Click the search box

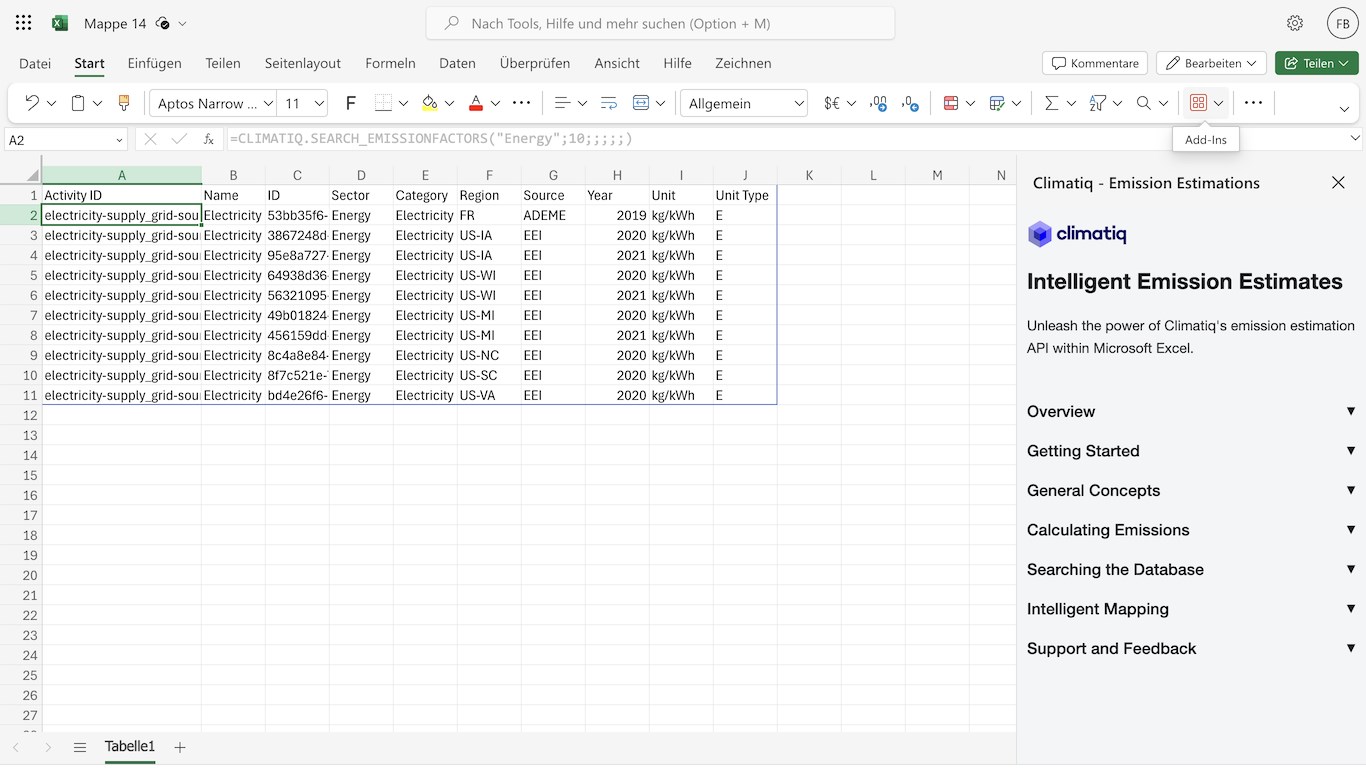(660, 23)
